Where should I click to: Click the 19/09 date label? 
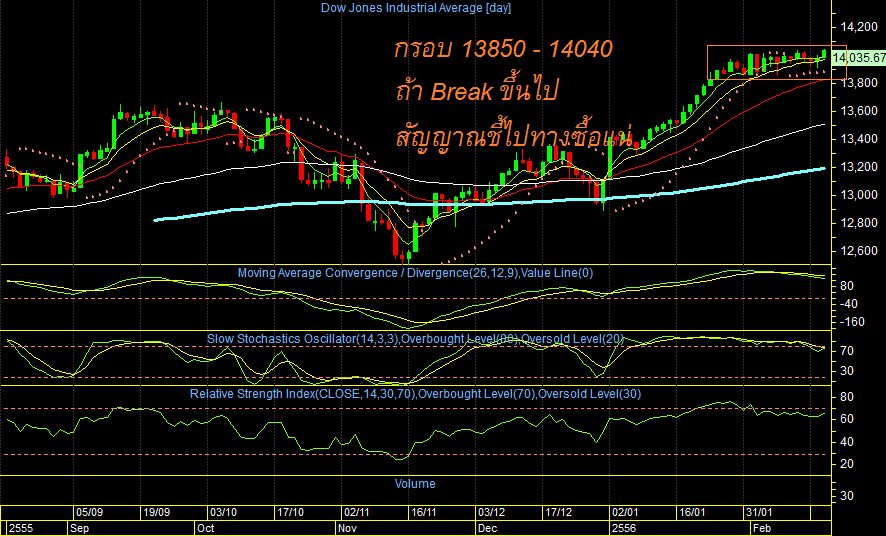157,513
